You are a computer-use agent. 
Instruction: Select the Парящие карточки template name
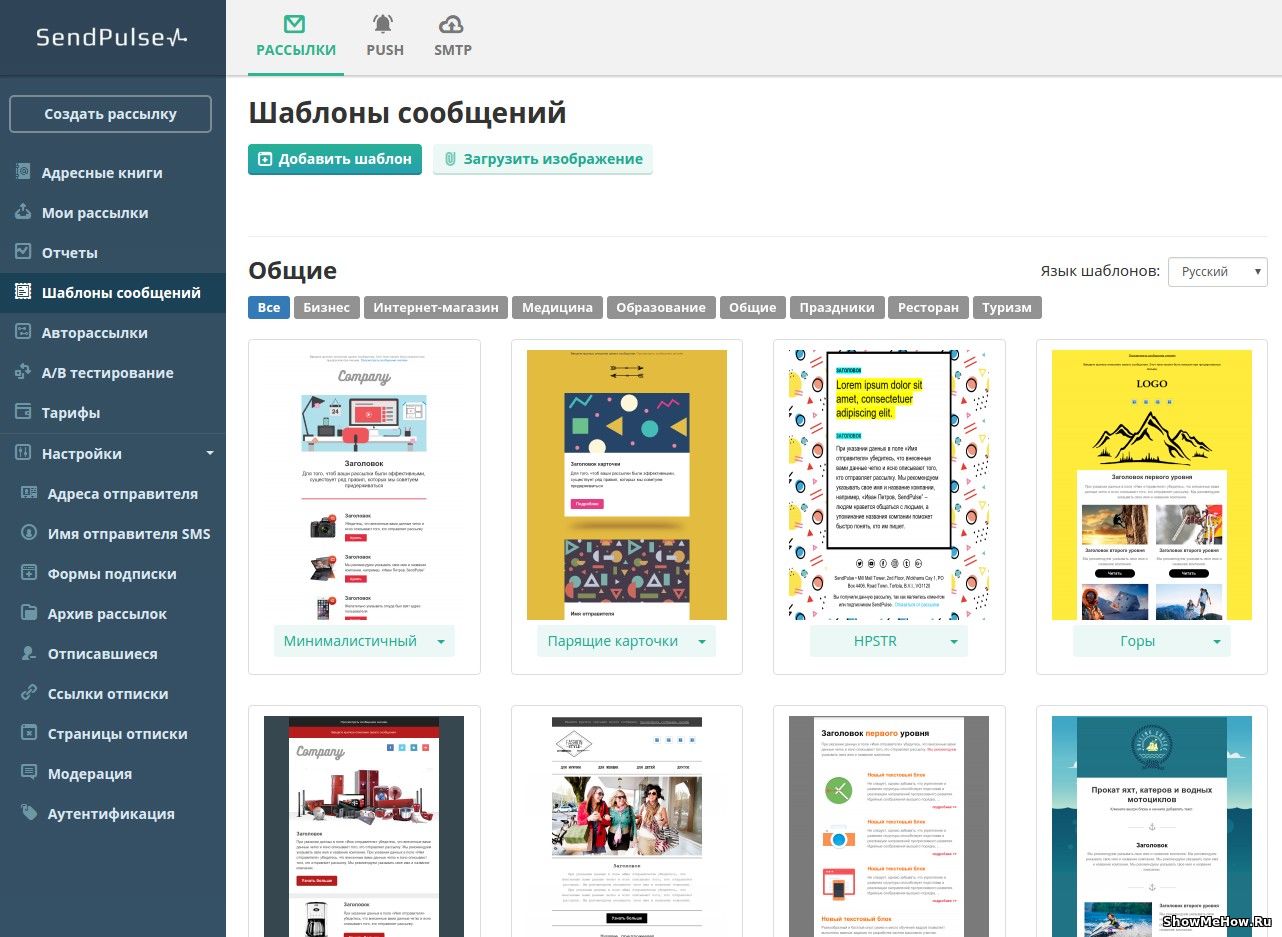tap(613, 642)
